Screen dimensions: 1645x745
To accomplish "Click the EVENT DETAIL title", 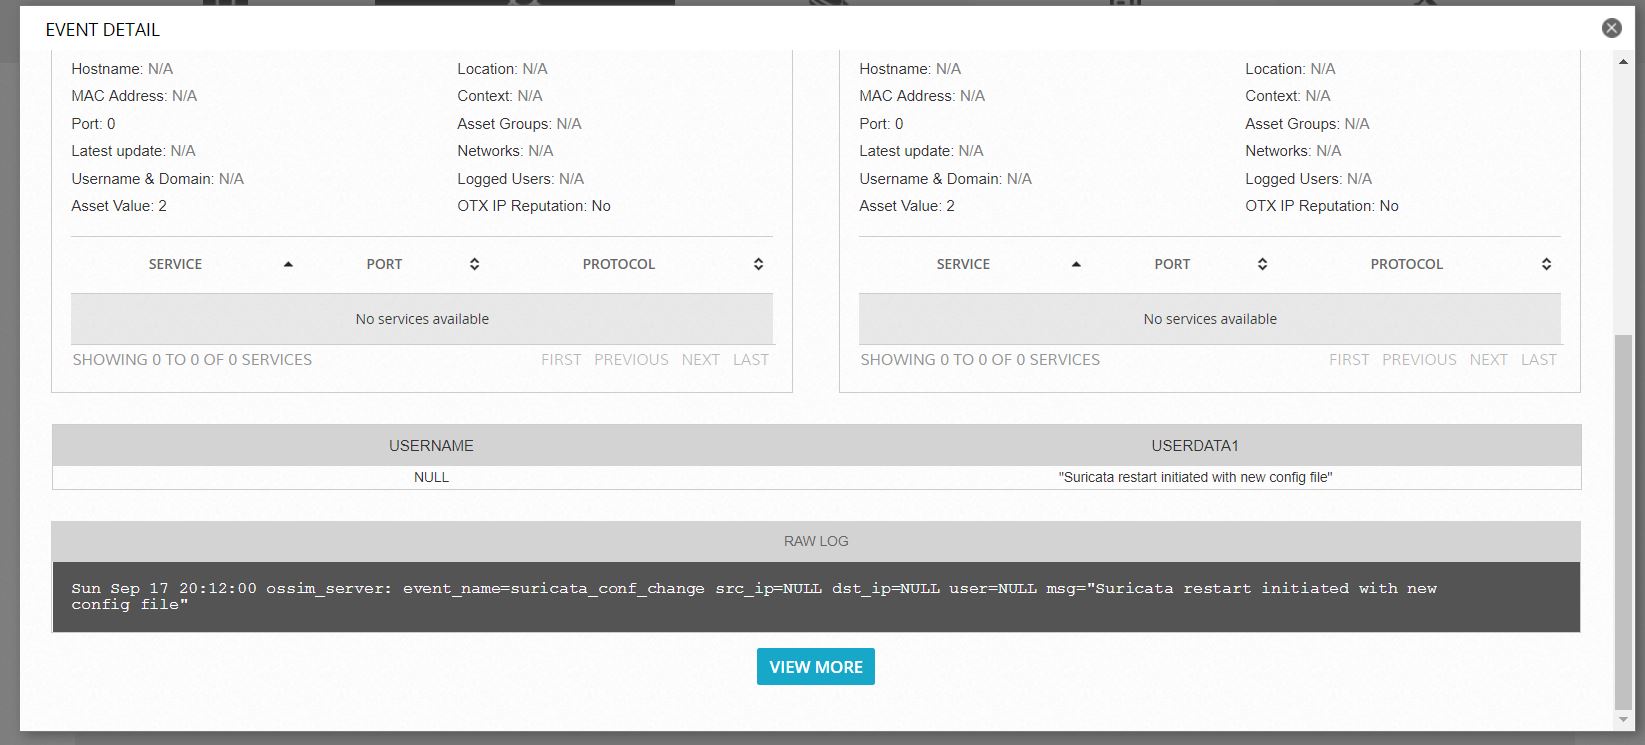I will point(103,30).
